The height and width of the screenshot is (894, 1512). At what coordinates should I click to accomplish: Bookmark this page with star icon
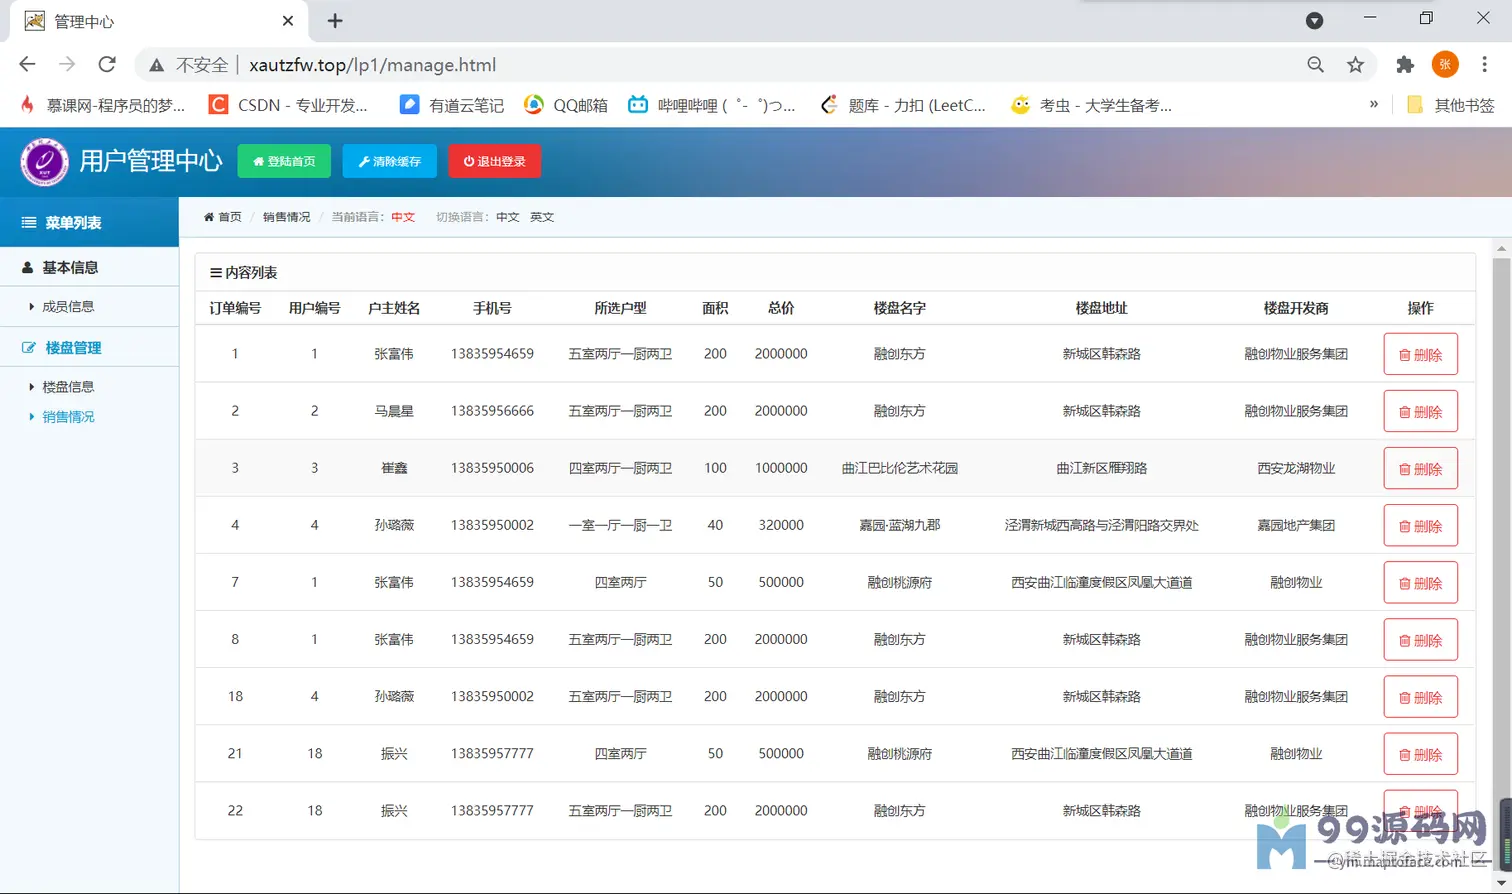click(1356, 65)
